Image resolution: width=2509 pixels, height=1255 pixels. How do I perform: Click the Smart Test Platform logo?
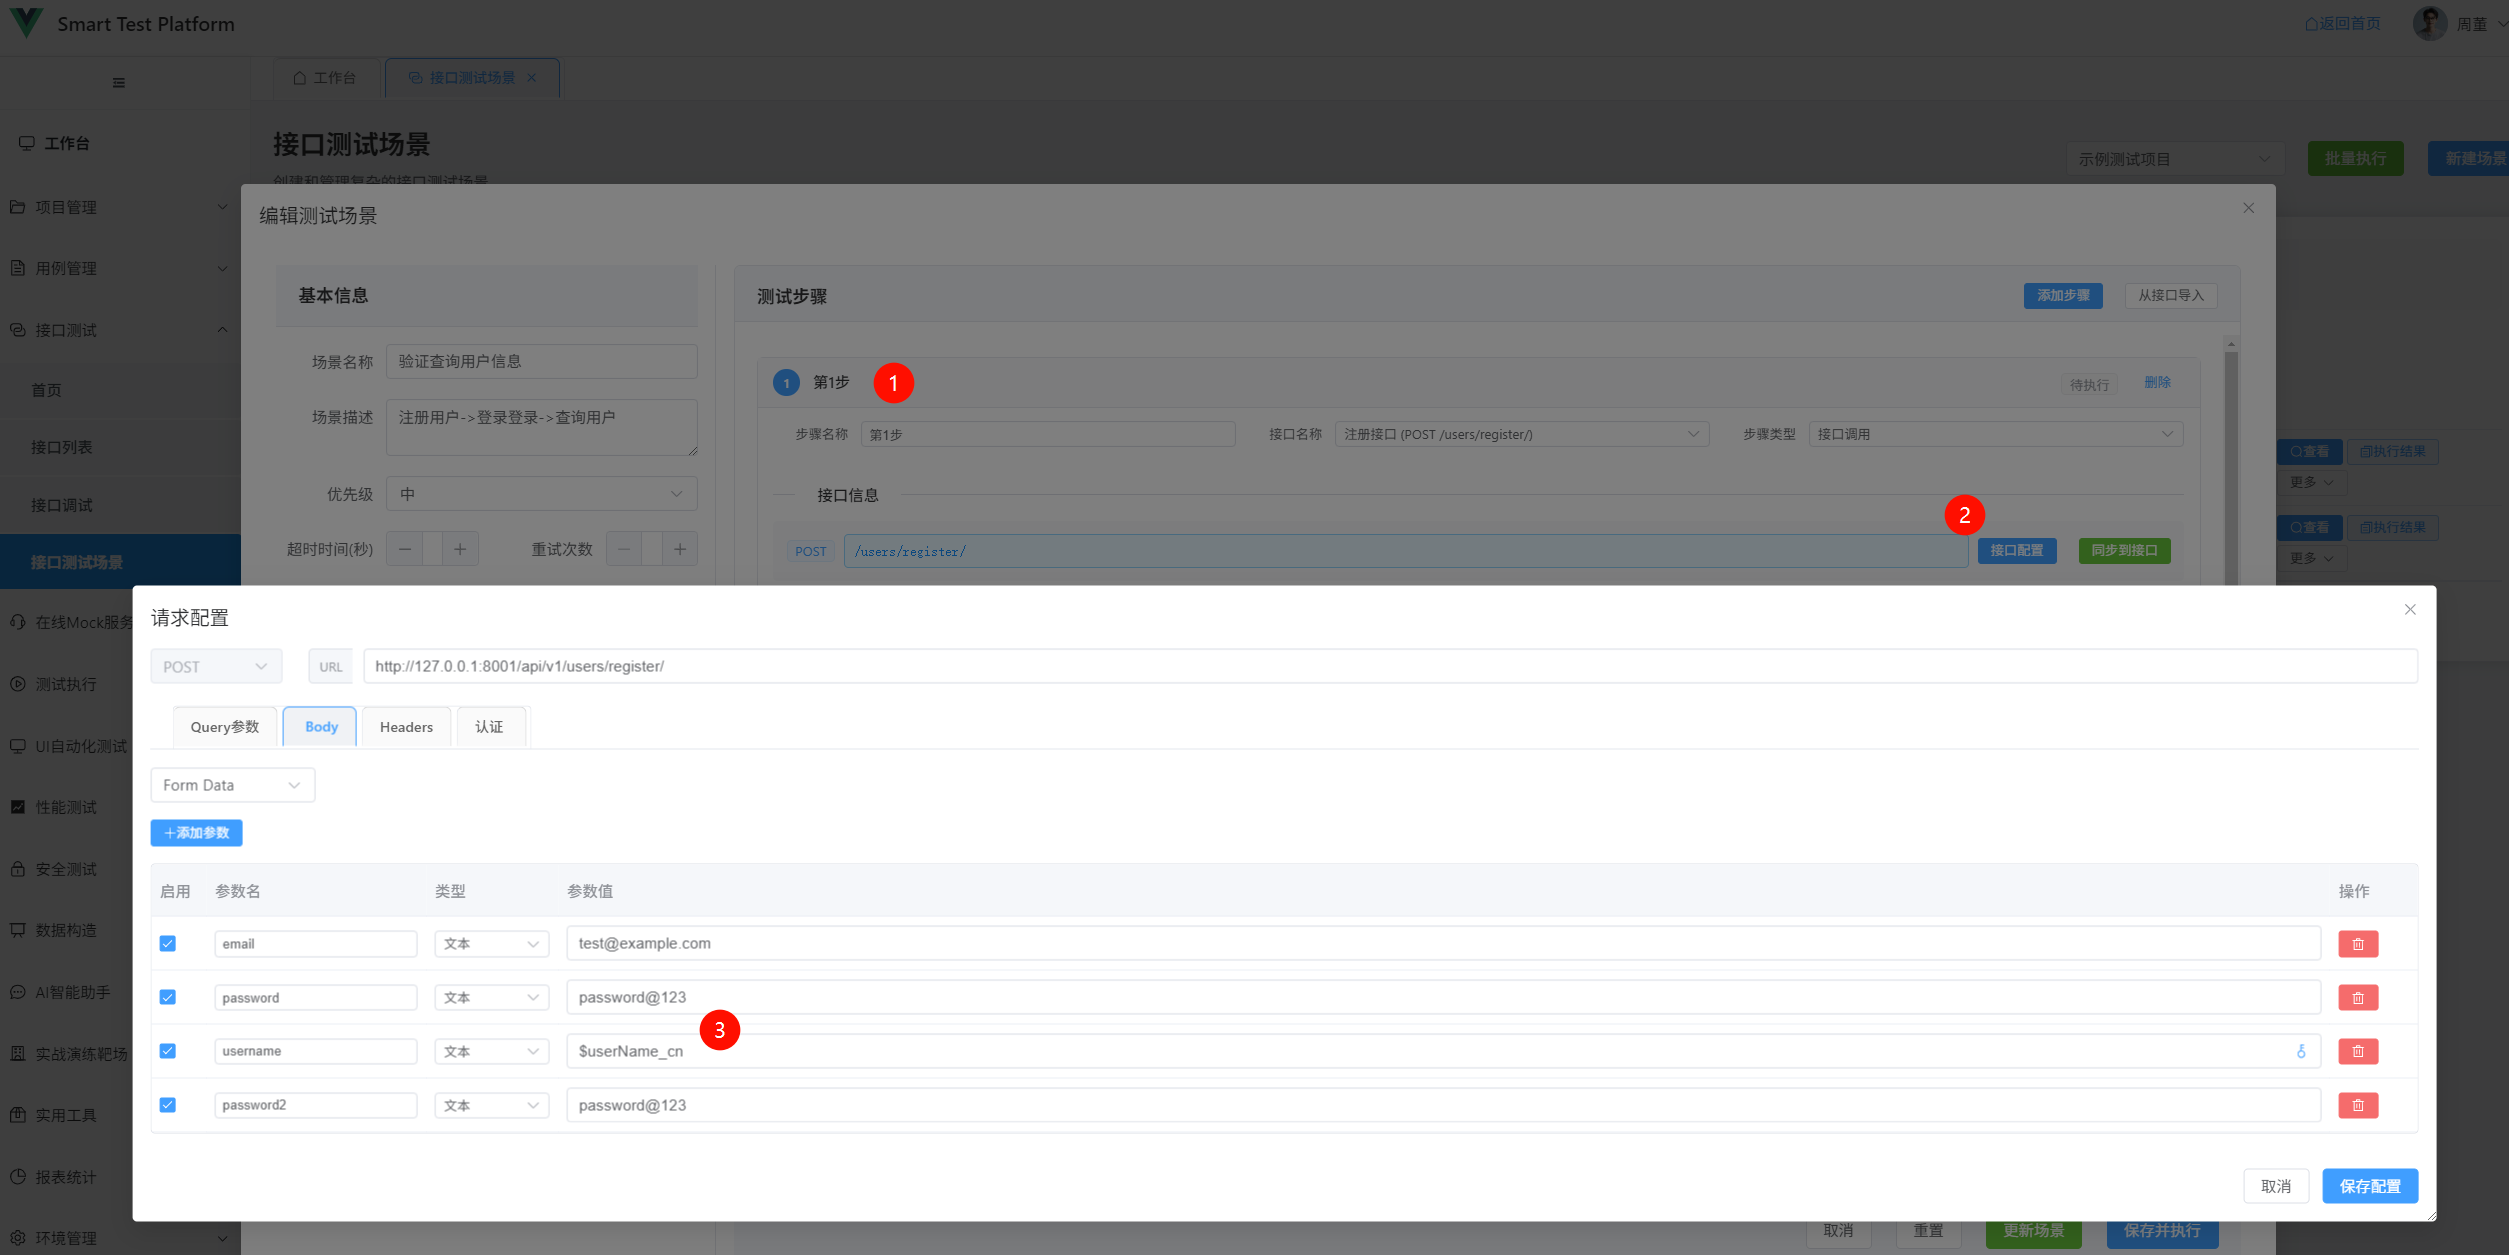click(26, 22)
